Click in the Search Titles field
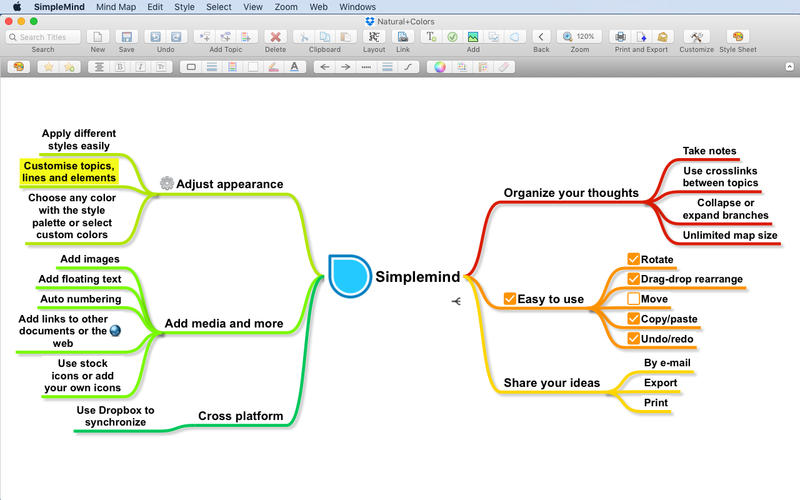Image resolution: width=800 pixels, height=500 pixels. coord(43,37)
